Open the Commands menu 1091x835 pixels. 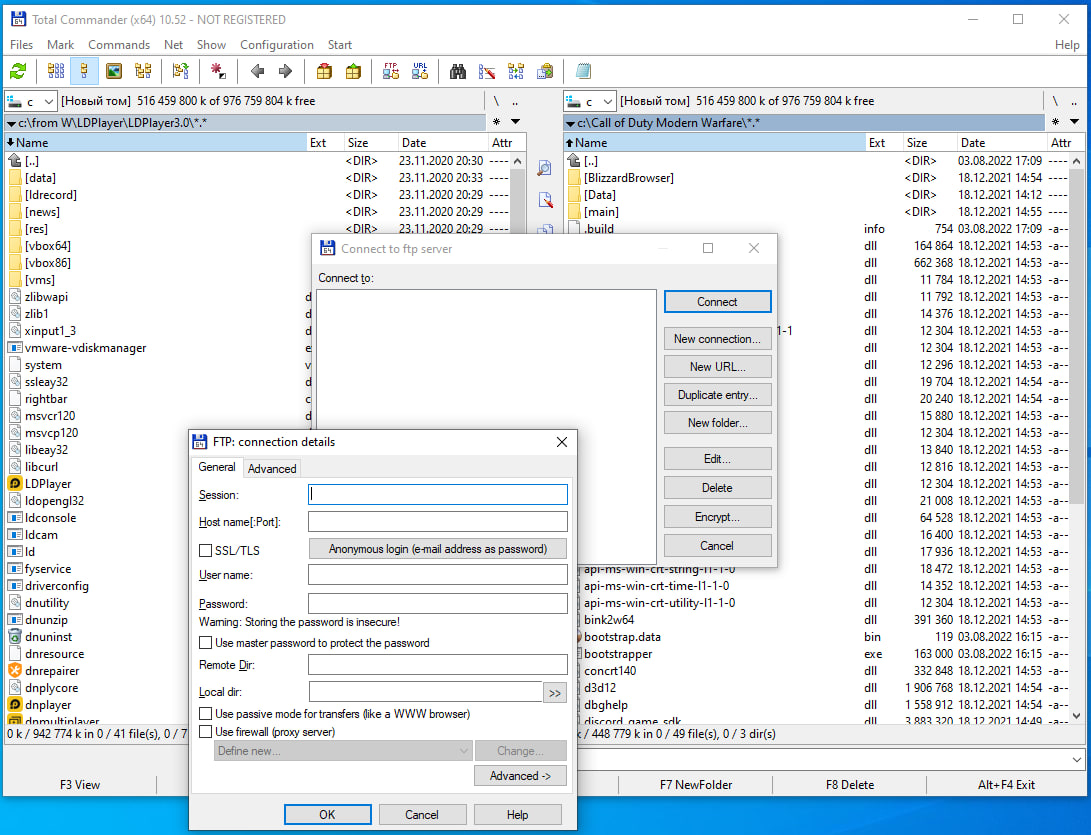tap(119, 45)
